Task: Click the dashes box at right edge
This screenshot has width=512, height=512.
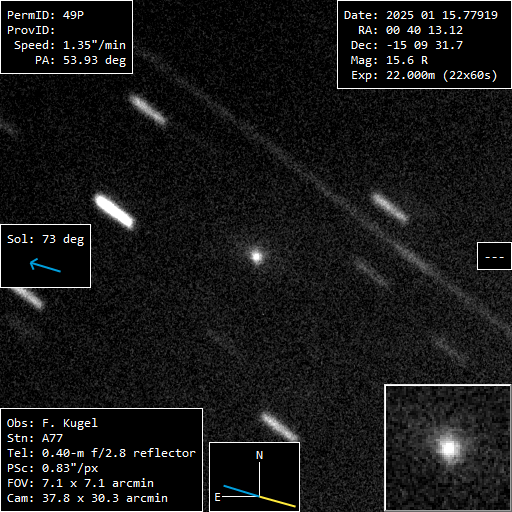Action: point(494,256)
